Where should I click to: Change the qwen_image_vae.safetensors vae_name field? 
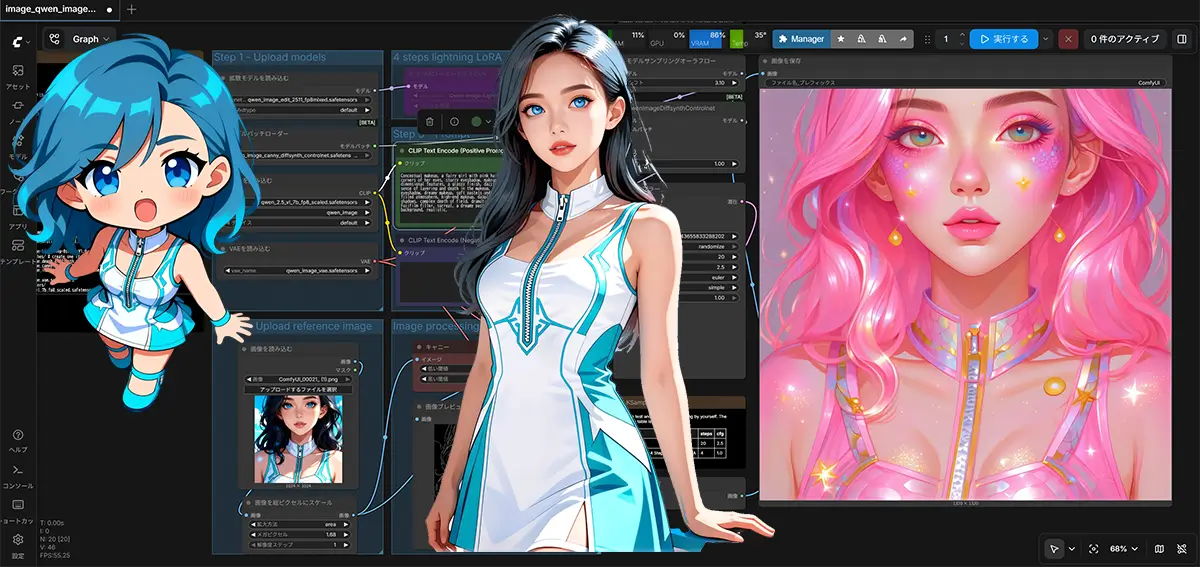[298, 269]
